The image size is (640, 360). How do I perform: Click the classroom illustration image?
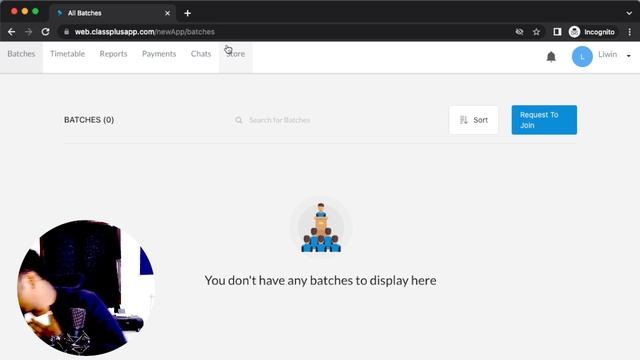pyautogui.click(x=321, y=227)
